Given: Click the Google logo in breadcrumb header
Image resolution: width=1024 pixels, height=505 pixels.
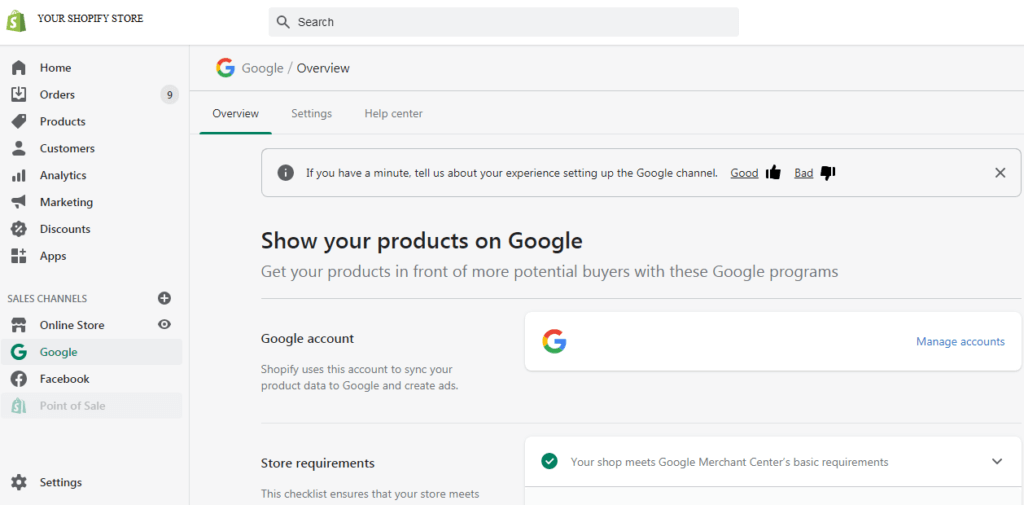Looking at the screenshot, I should point(225,68).
